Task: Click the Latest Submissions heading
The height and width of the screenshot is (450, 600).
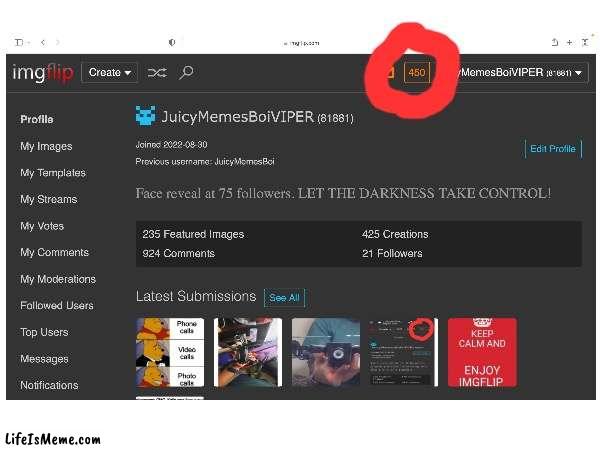Action: (x=196, y=297)
